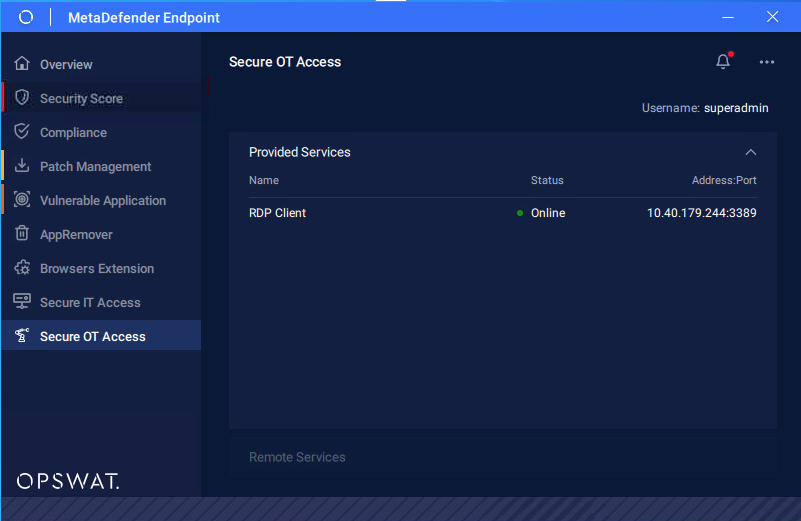Click the Secure OT Access robot-arm icon
The height and width of the screenshot is (521, 801).
point(22,336)
